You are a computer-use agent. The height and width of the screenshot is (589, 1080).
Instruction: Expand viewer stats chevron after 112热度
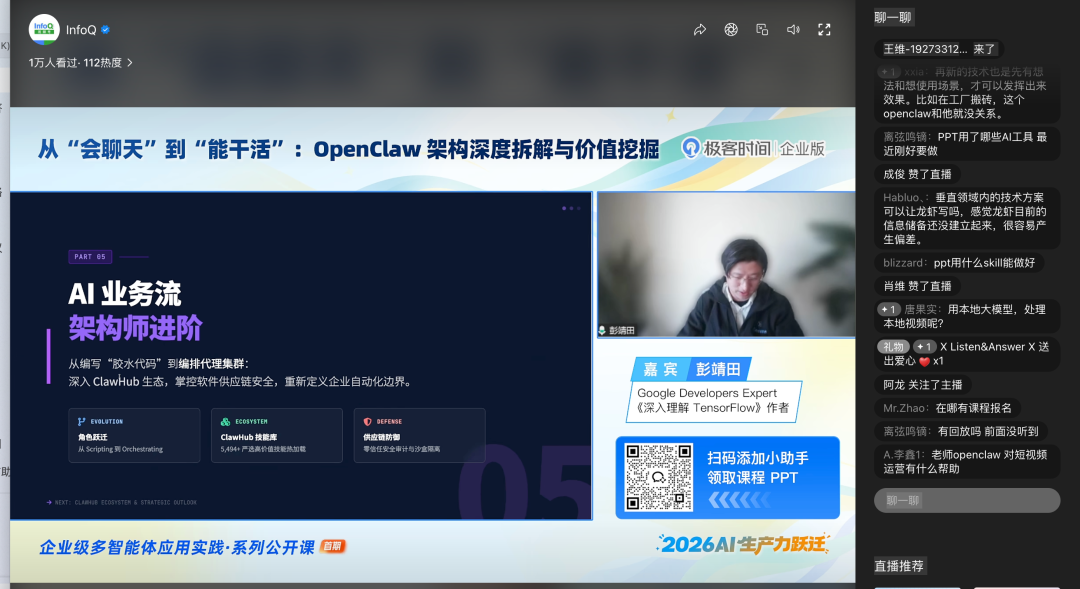[x=129, y=63]
